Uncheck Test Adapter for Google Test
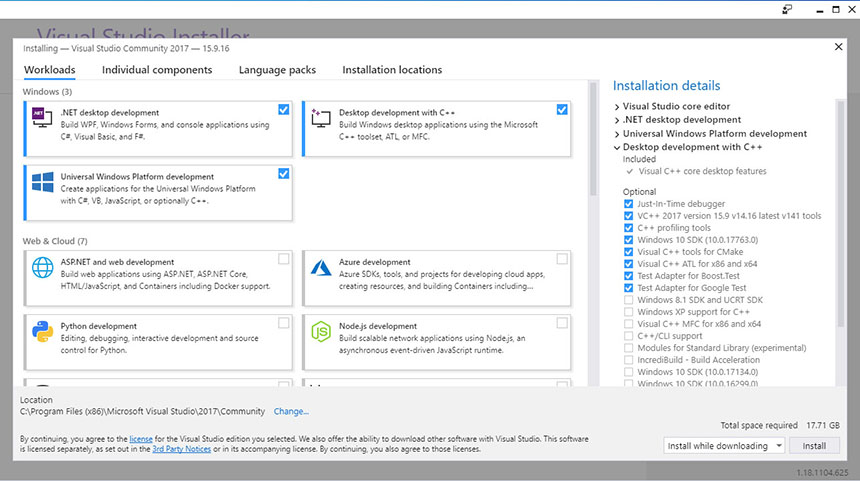The width and height of the screenshot is (860, 481). [x=629, y=288]
